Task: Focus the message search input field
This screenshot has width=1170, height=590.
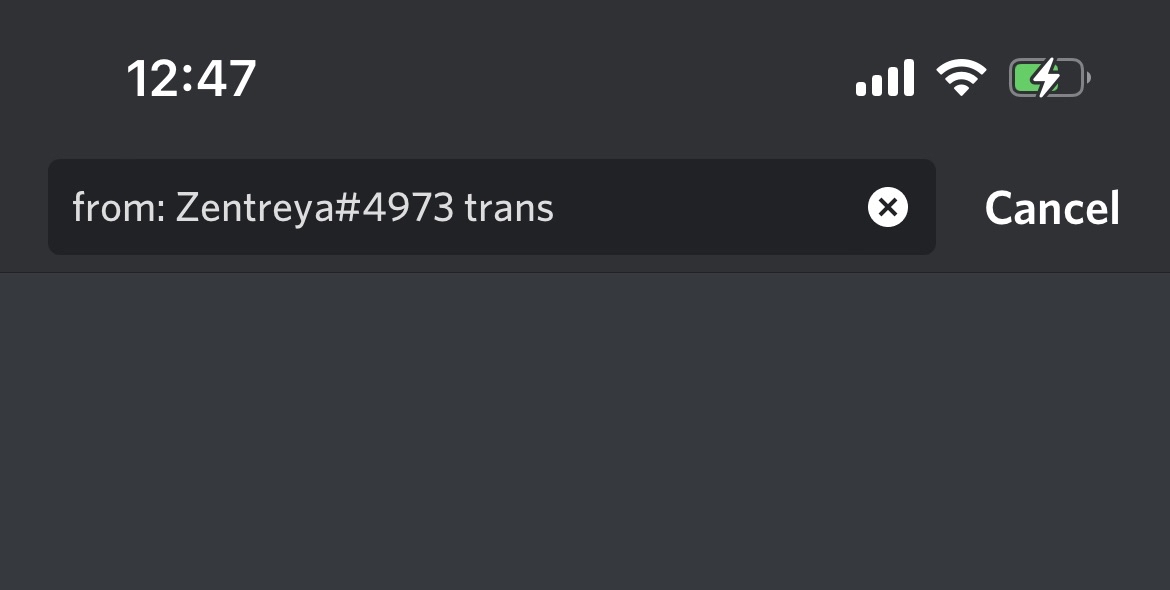Action: [x=492, y=207]
